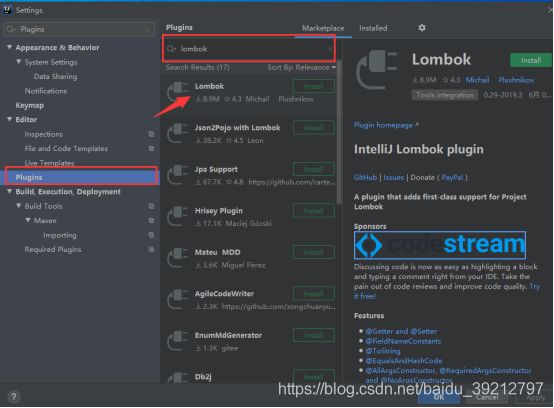Collapse Build, Execution, Deployment section
This screenshot has width=554, height=408.
point(10,191)
